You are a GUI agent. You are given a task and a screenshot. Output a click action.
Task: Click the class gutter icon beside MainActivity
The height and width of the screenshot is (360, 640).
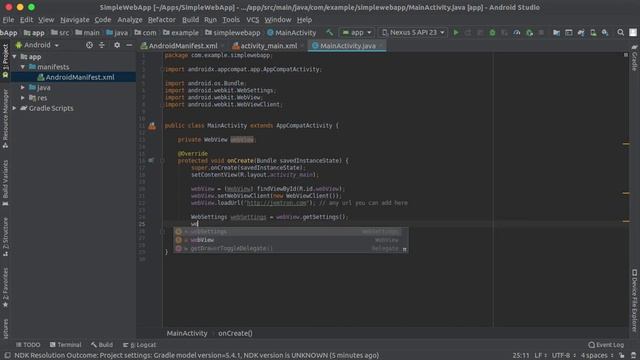152,126
